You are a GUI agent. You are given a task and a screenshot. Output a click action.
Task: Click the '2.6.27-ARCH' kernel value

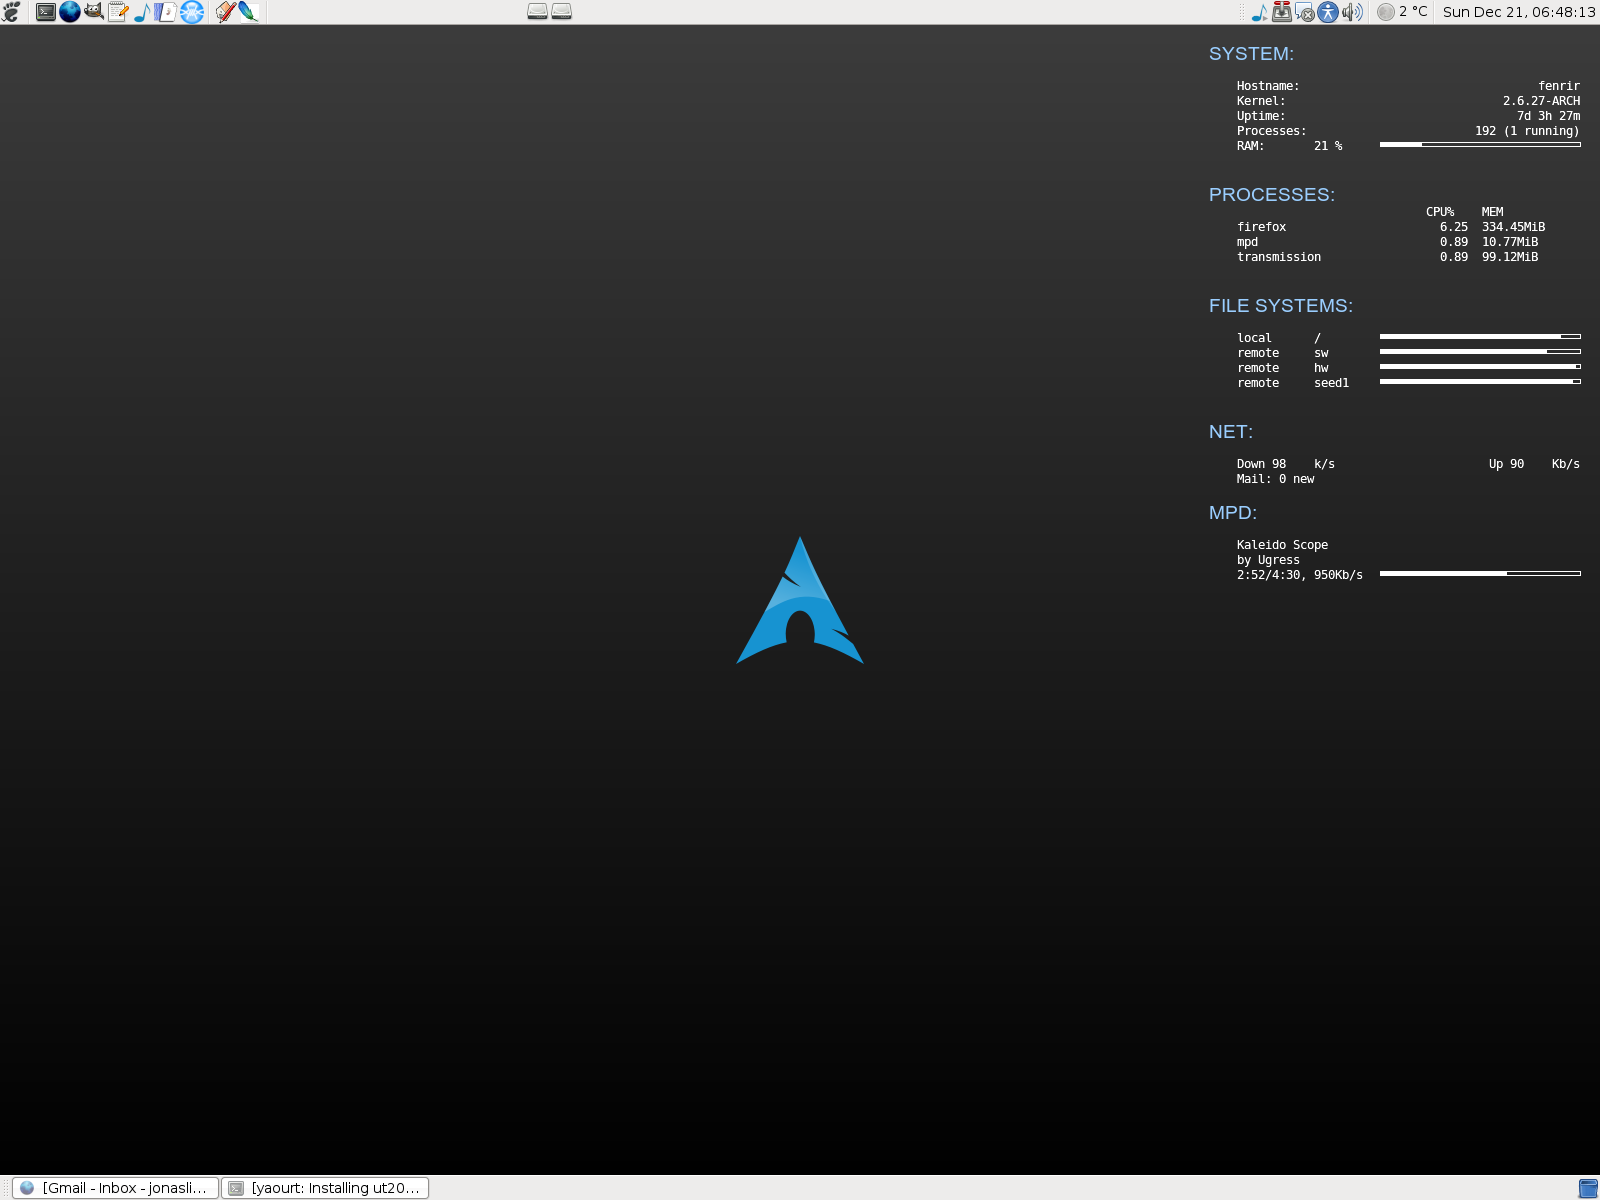[x=1541, y=101]
